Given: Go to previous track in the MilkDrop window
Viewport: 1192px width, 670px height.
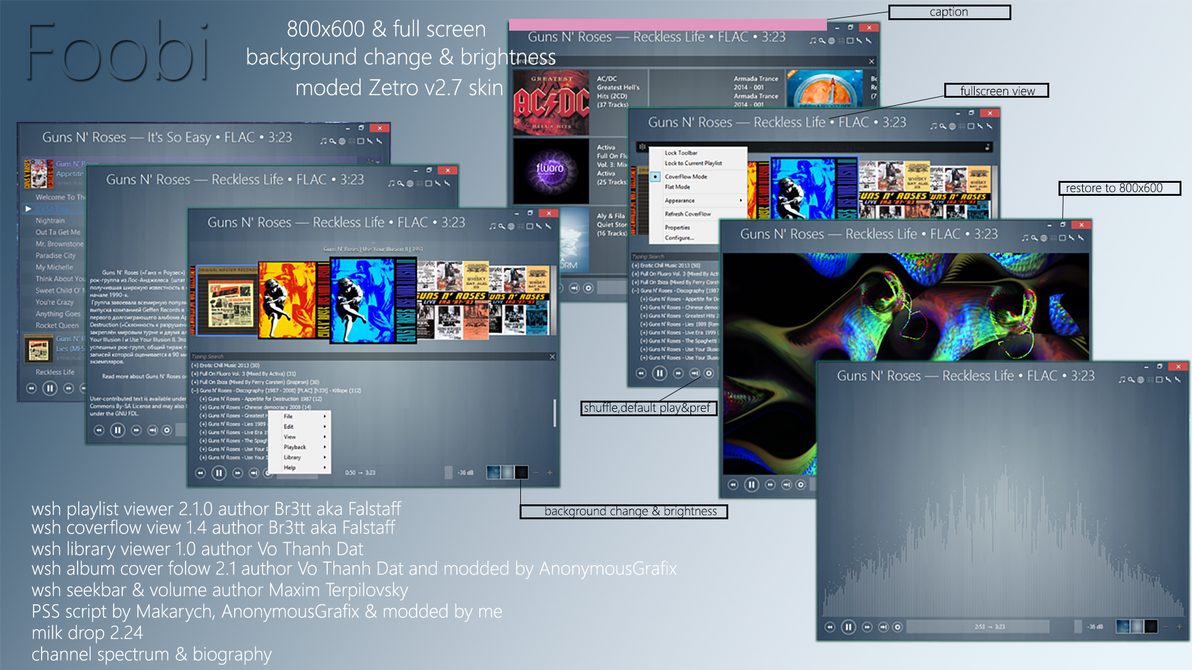Looking at the screenshot, I should tap(733, 484).
